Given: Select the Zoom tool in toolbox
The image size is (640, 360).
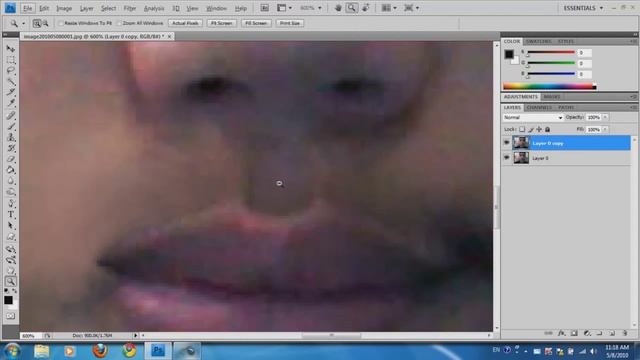Looking at the screenshot, I should coord(11,281).
